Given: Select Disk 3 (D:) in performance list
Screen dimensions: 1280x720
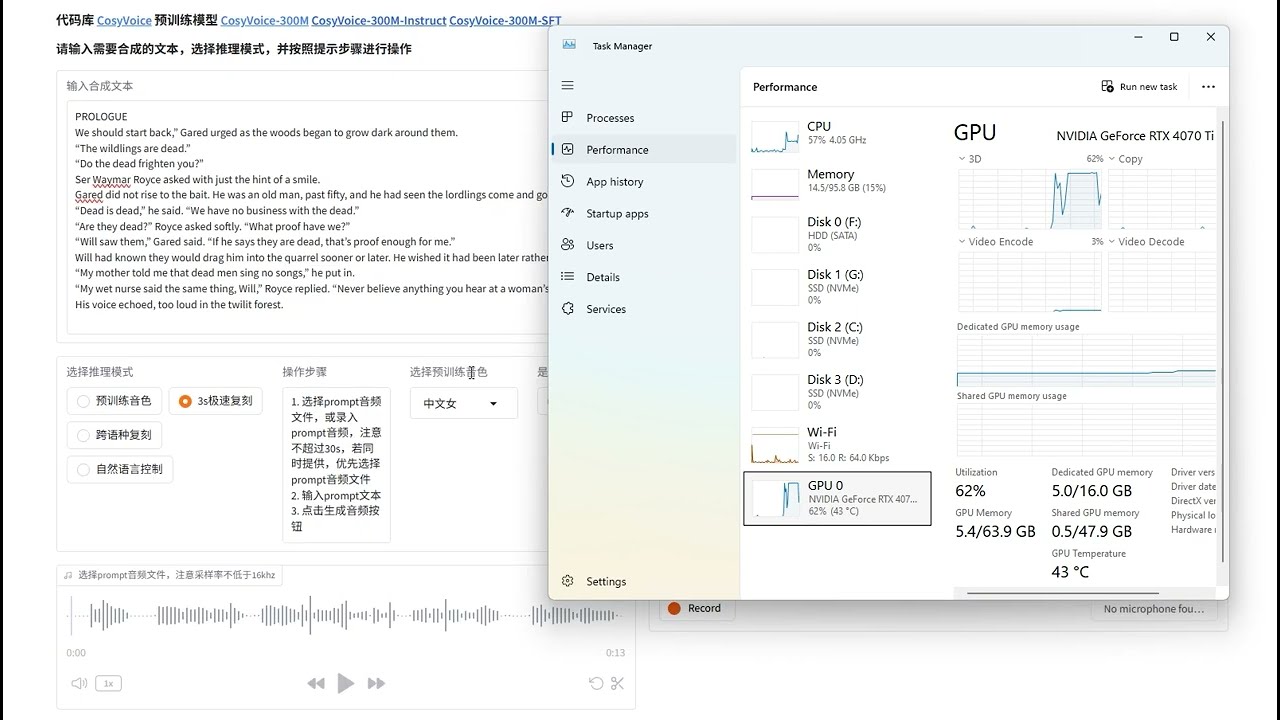Looking at the screenshot, I should tap(837, 392).
